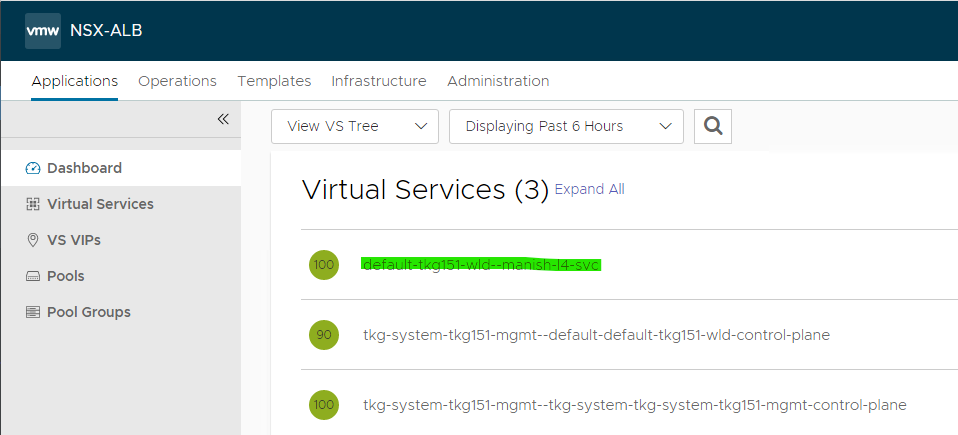Click the Pools sidebar icon
The height and width of the screenshot is (435, 958).
32,276
